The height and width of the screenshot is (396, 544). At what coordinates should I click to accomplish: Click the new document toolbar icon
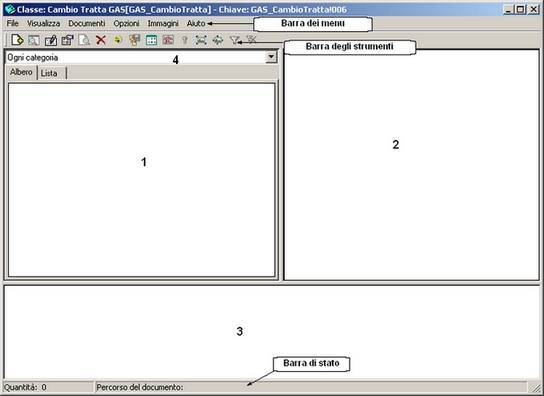click(17, 40)
